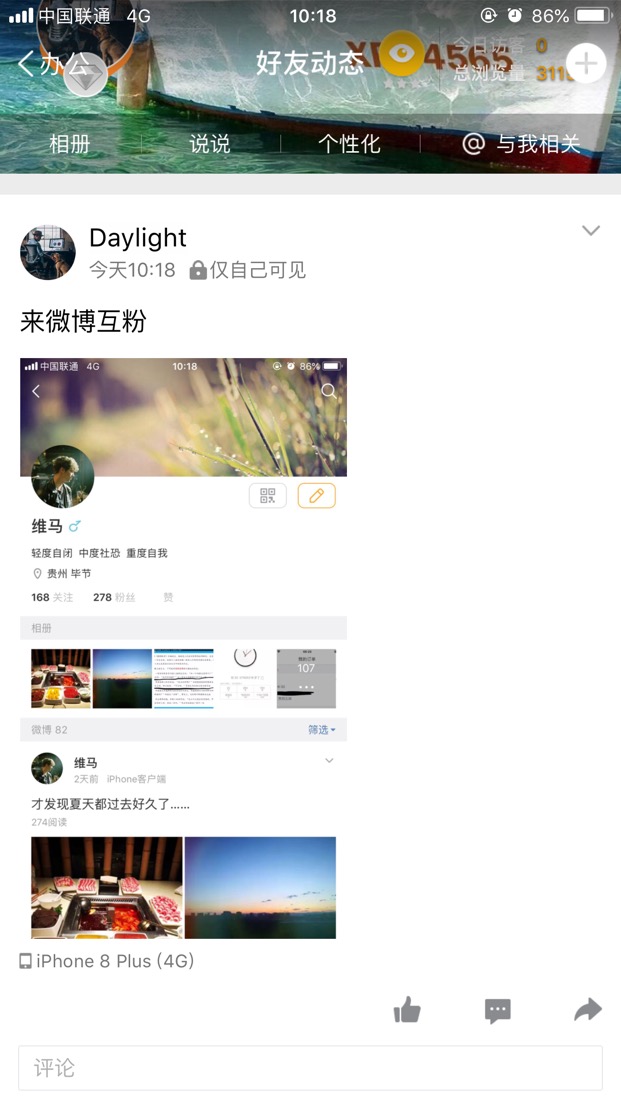
Task: Tap the plus icon to create post
Action: tap(586, 64)
